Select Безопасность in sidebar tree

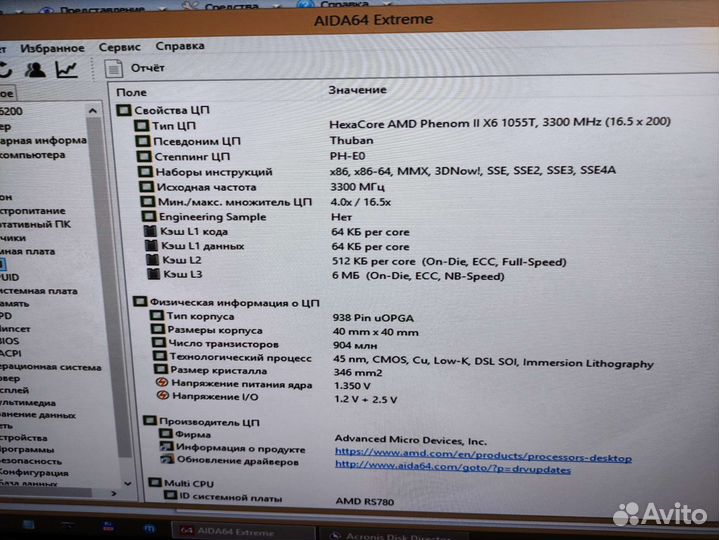tap(30, 461)
